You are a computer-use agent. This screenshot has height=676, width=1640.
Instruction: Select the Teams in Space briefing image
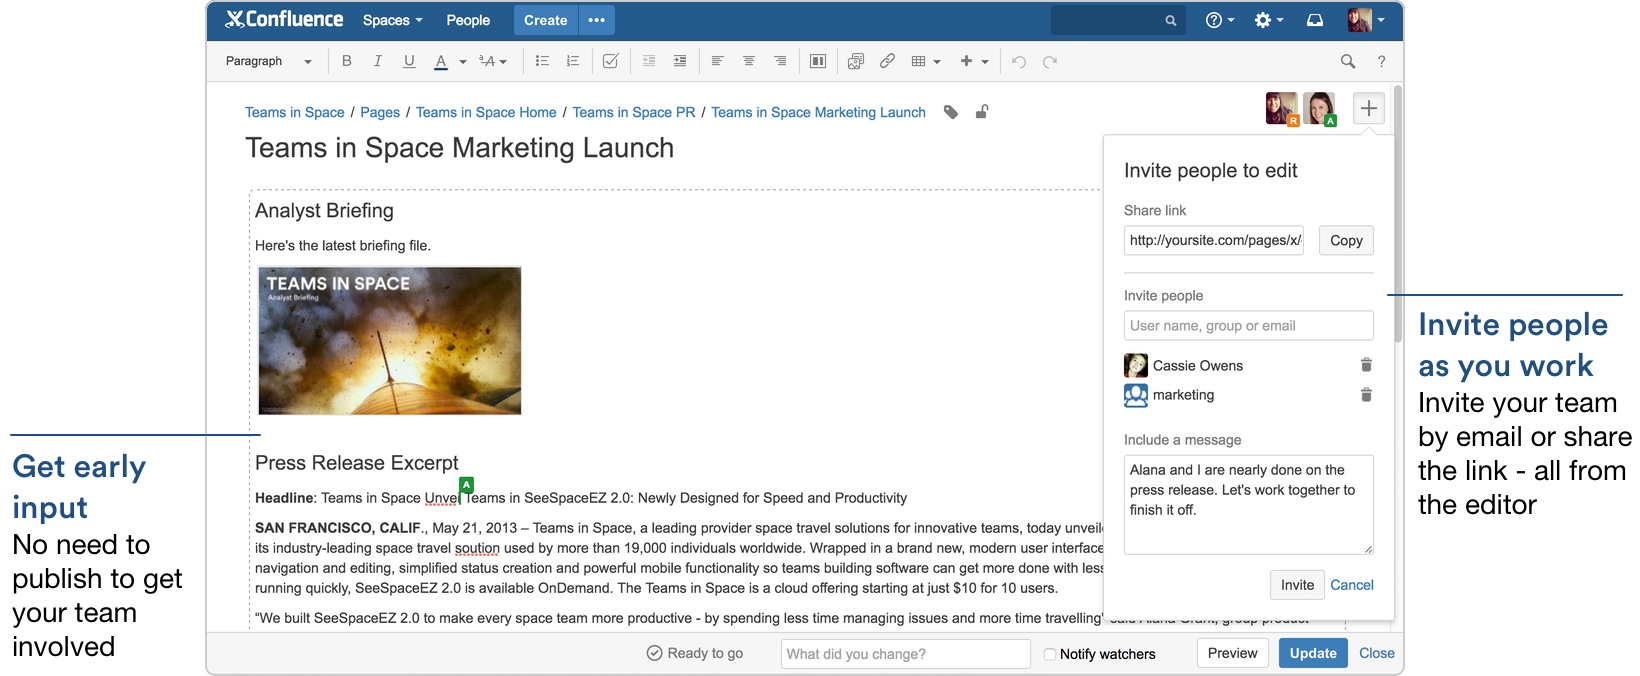point(390,340)
